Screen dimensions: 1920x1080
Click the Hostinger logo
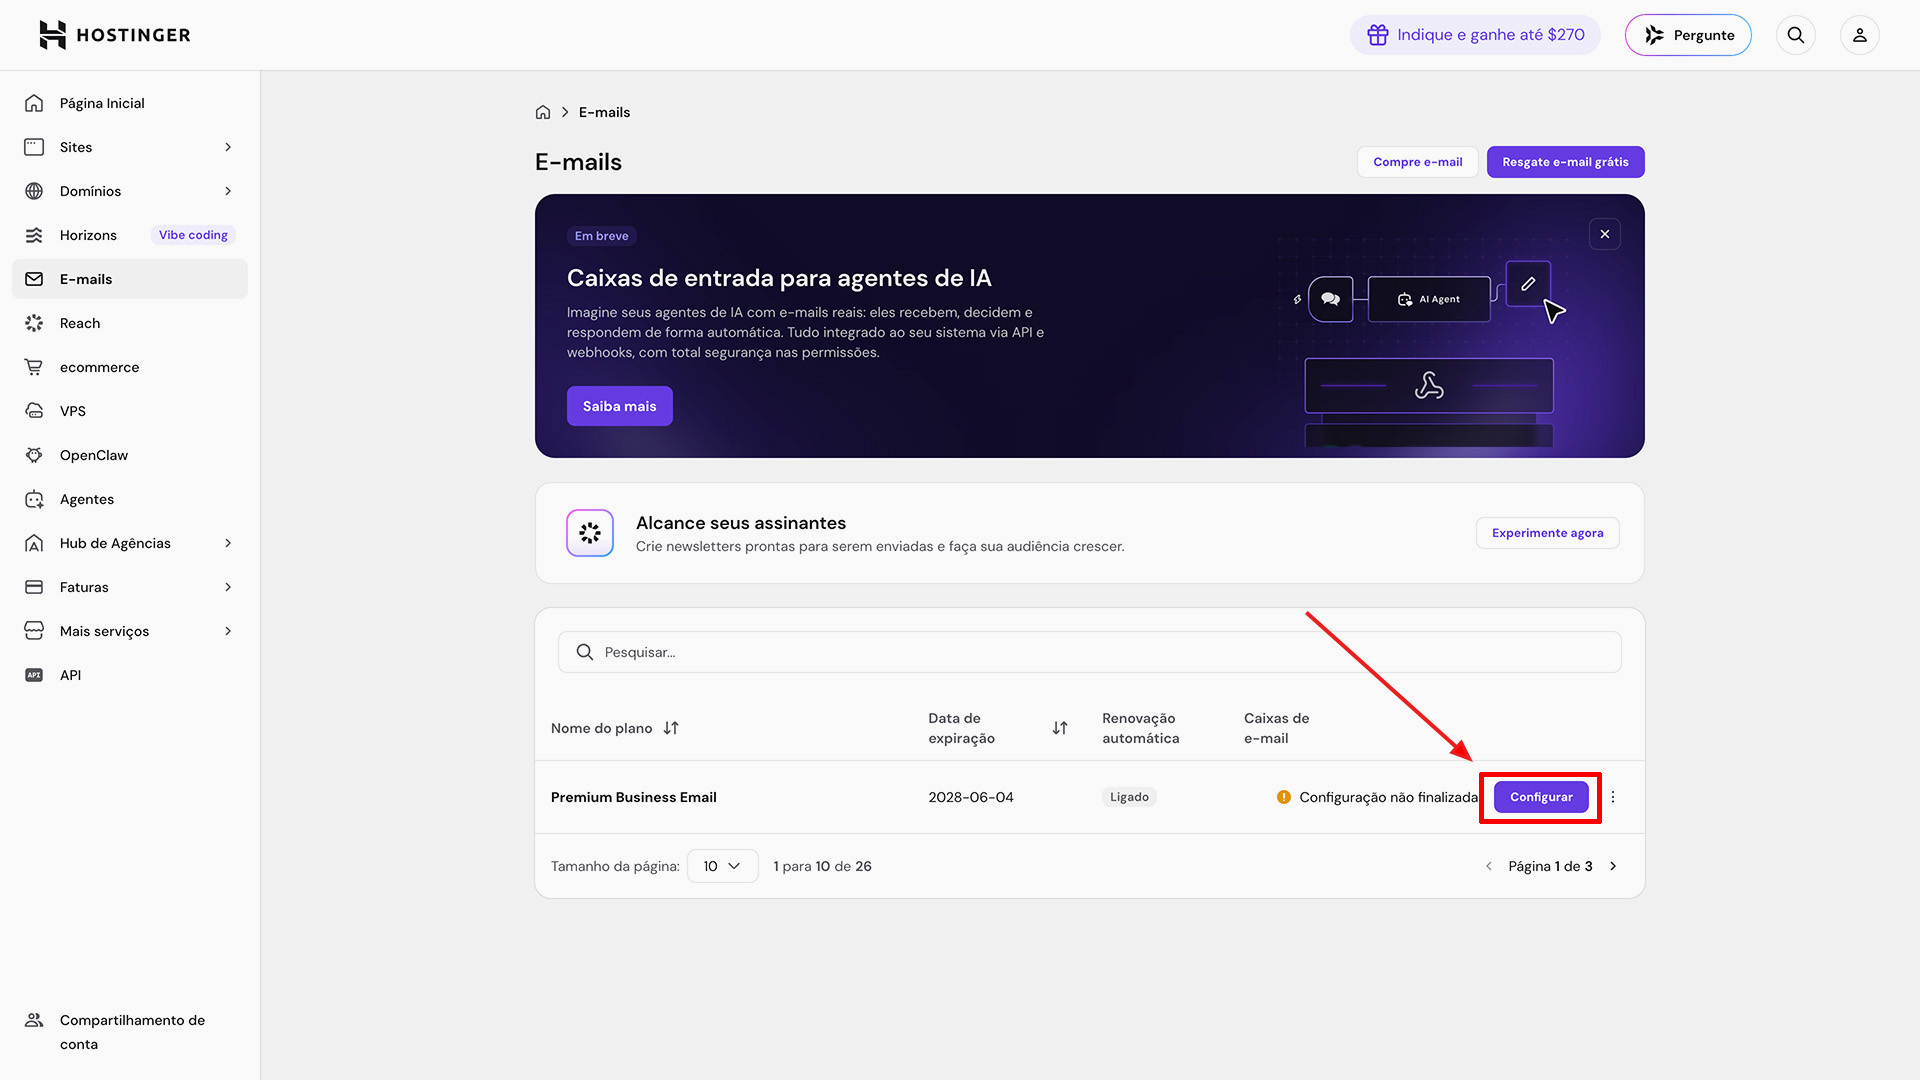114,35
